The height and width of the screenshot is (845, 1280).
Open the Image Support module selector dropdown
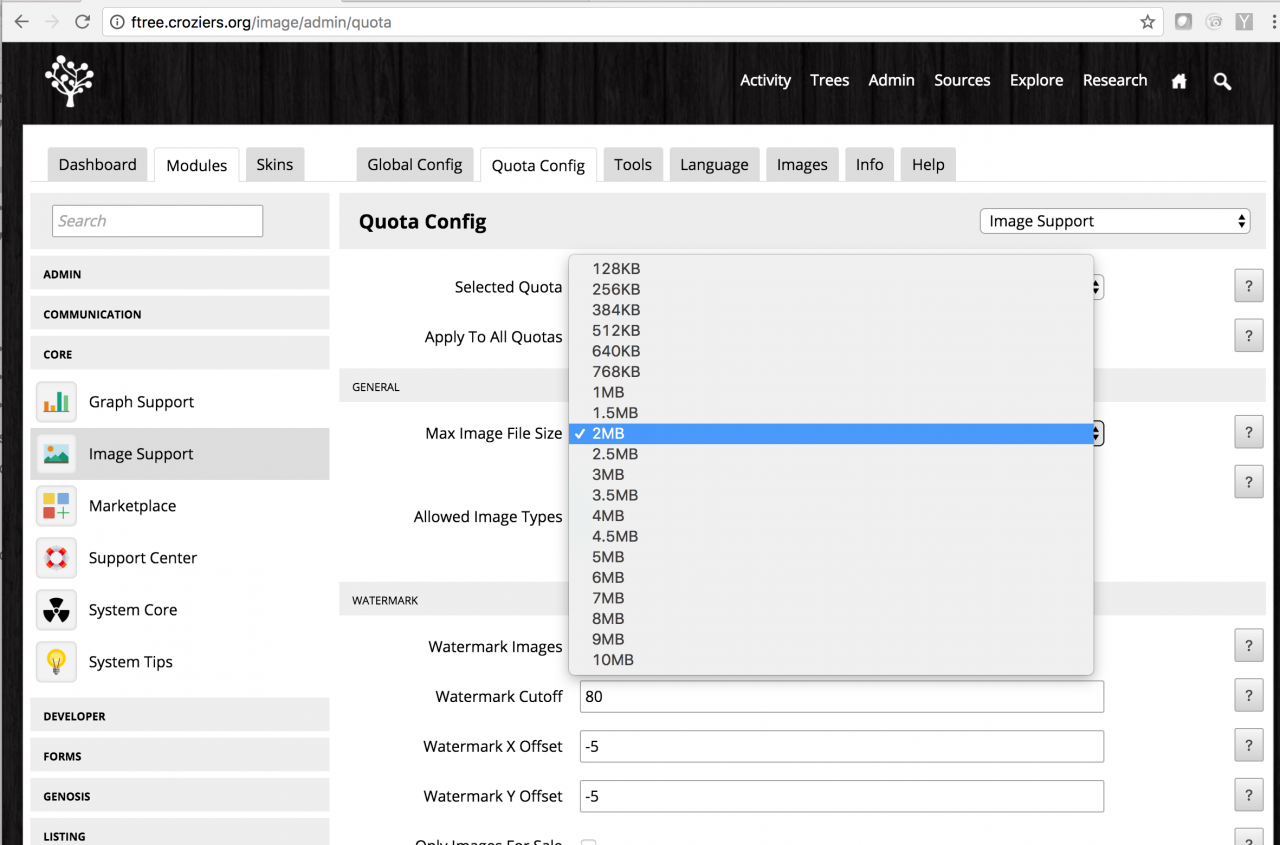pyautogui.click(x=1114, y=221)
